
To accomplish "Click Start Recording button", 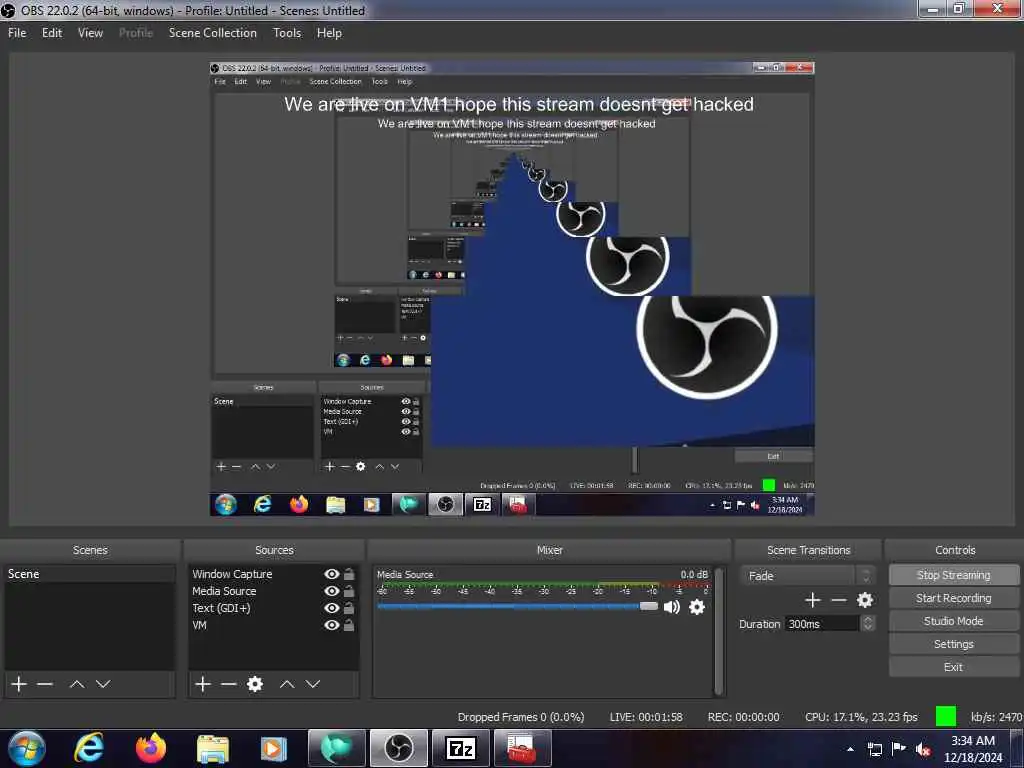I will tap(953, 598).
